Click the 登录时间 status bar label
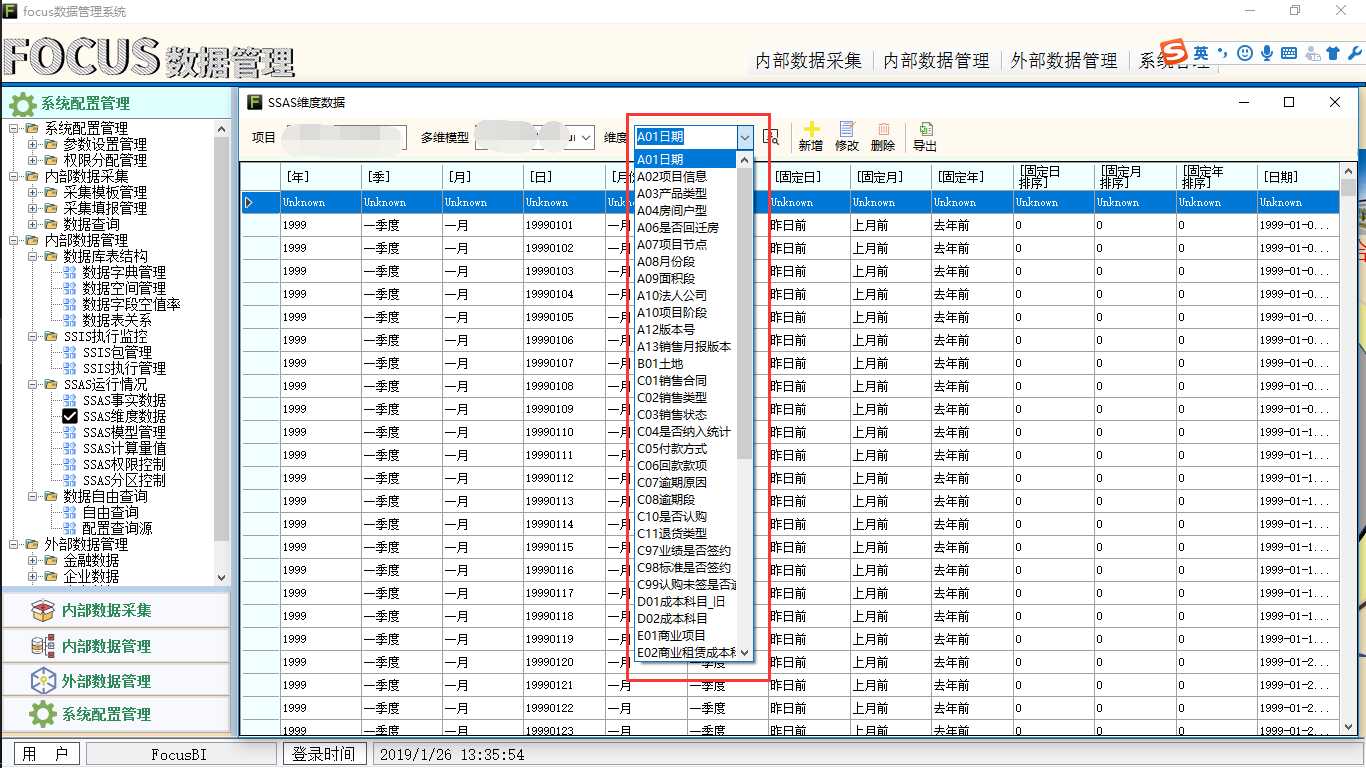This screenshot has width=1366, height=768. pyautogui.click(x=323, y=754)
